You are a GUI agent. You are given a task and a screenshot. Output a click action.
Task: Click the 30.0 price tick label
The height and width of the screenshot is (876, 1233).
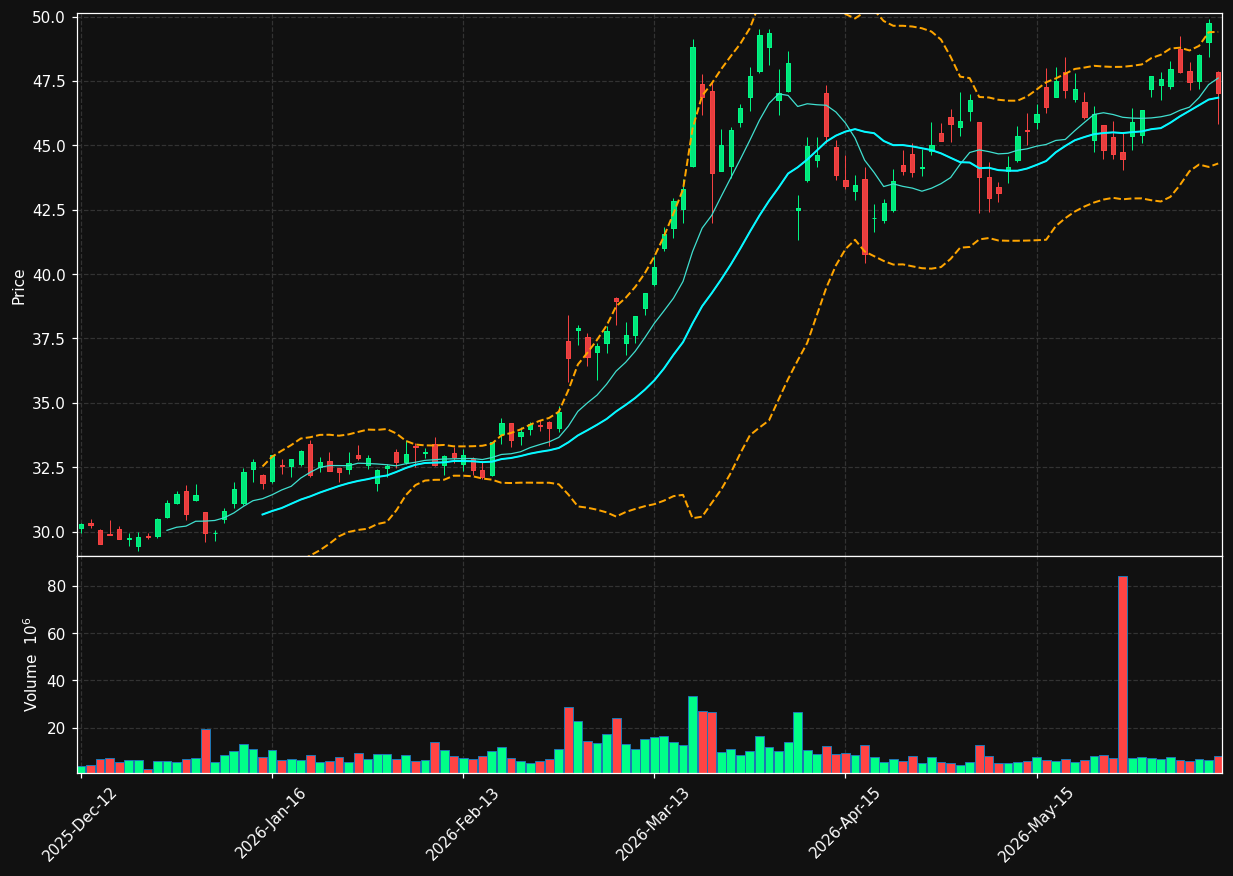click(49, 533)
